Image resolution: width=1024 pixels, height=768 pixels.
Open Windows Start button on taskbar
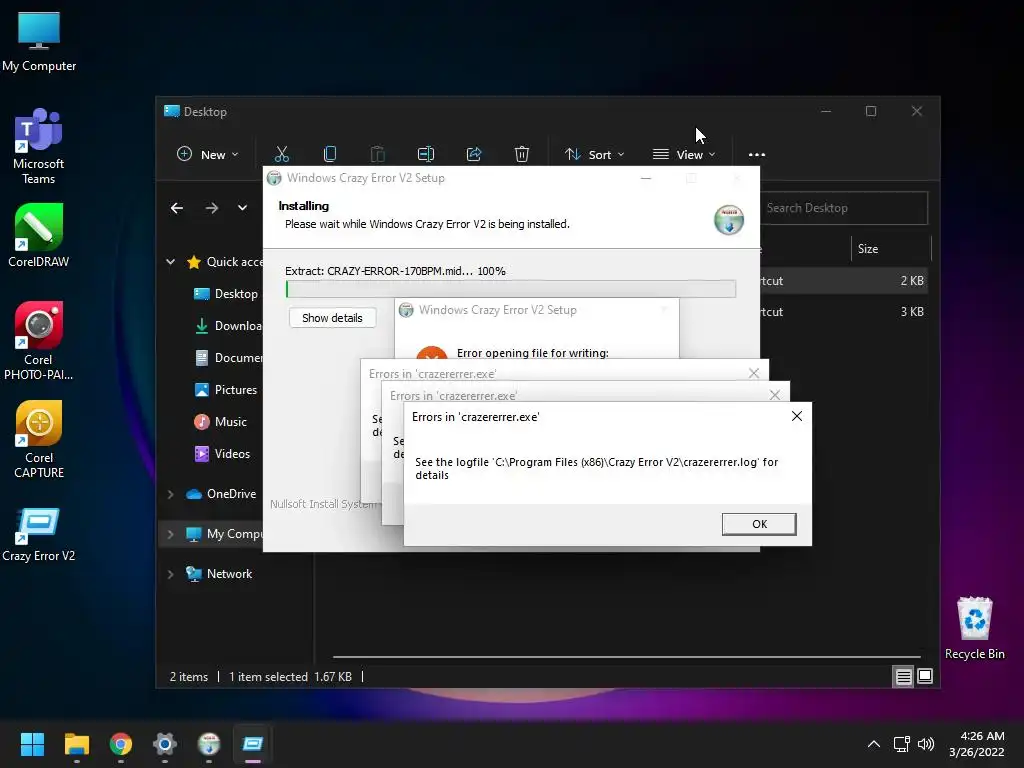[32, 744]
